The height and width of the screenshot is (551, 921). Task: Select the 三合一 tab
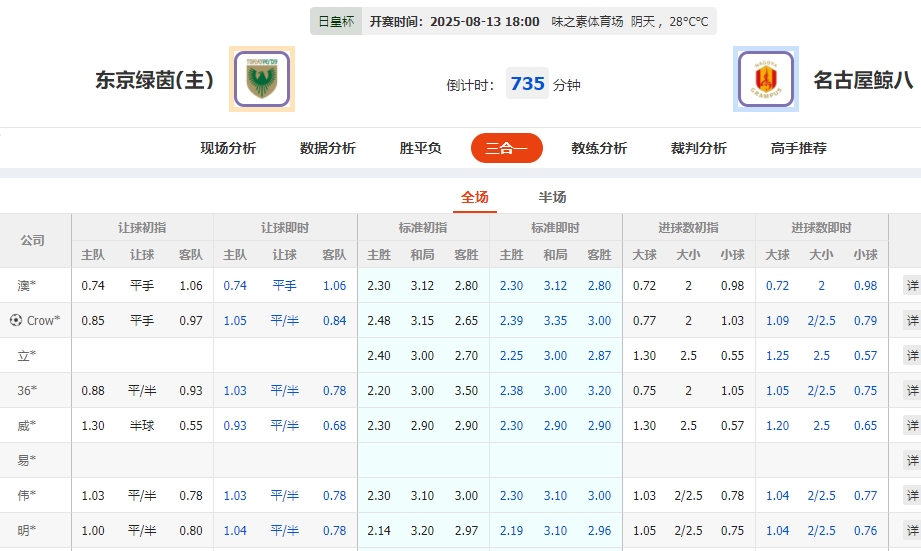(x=506, y=148)
